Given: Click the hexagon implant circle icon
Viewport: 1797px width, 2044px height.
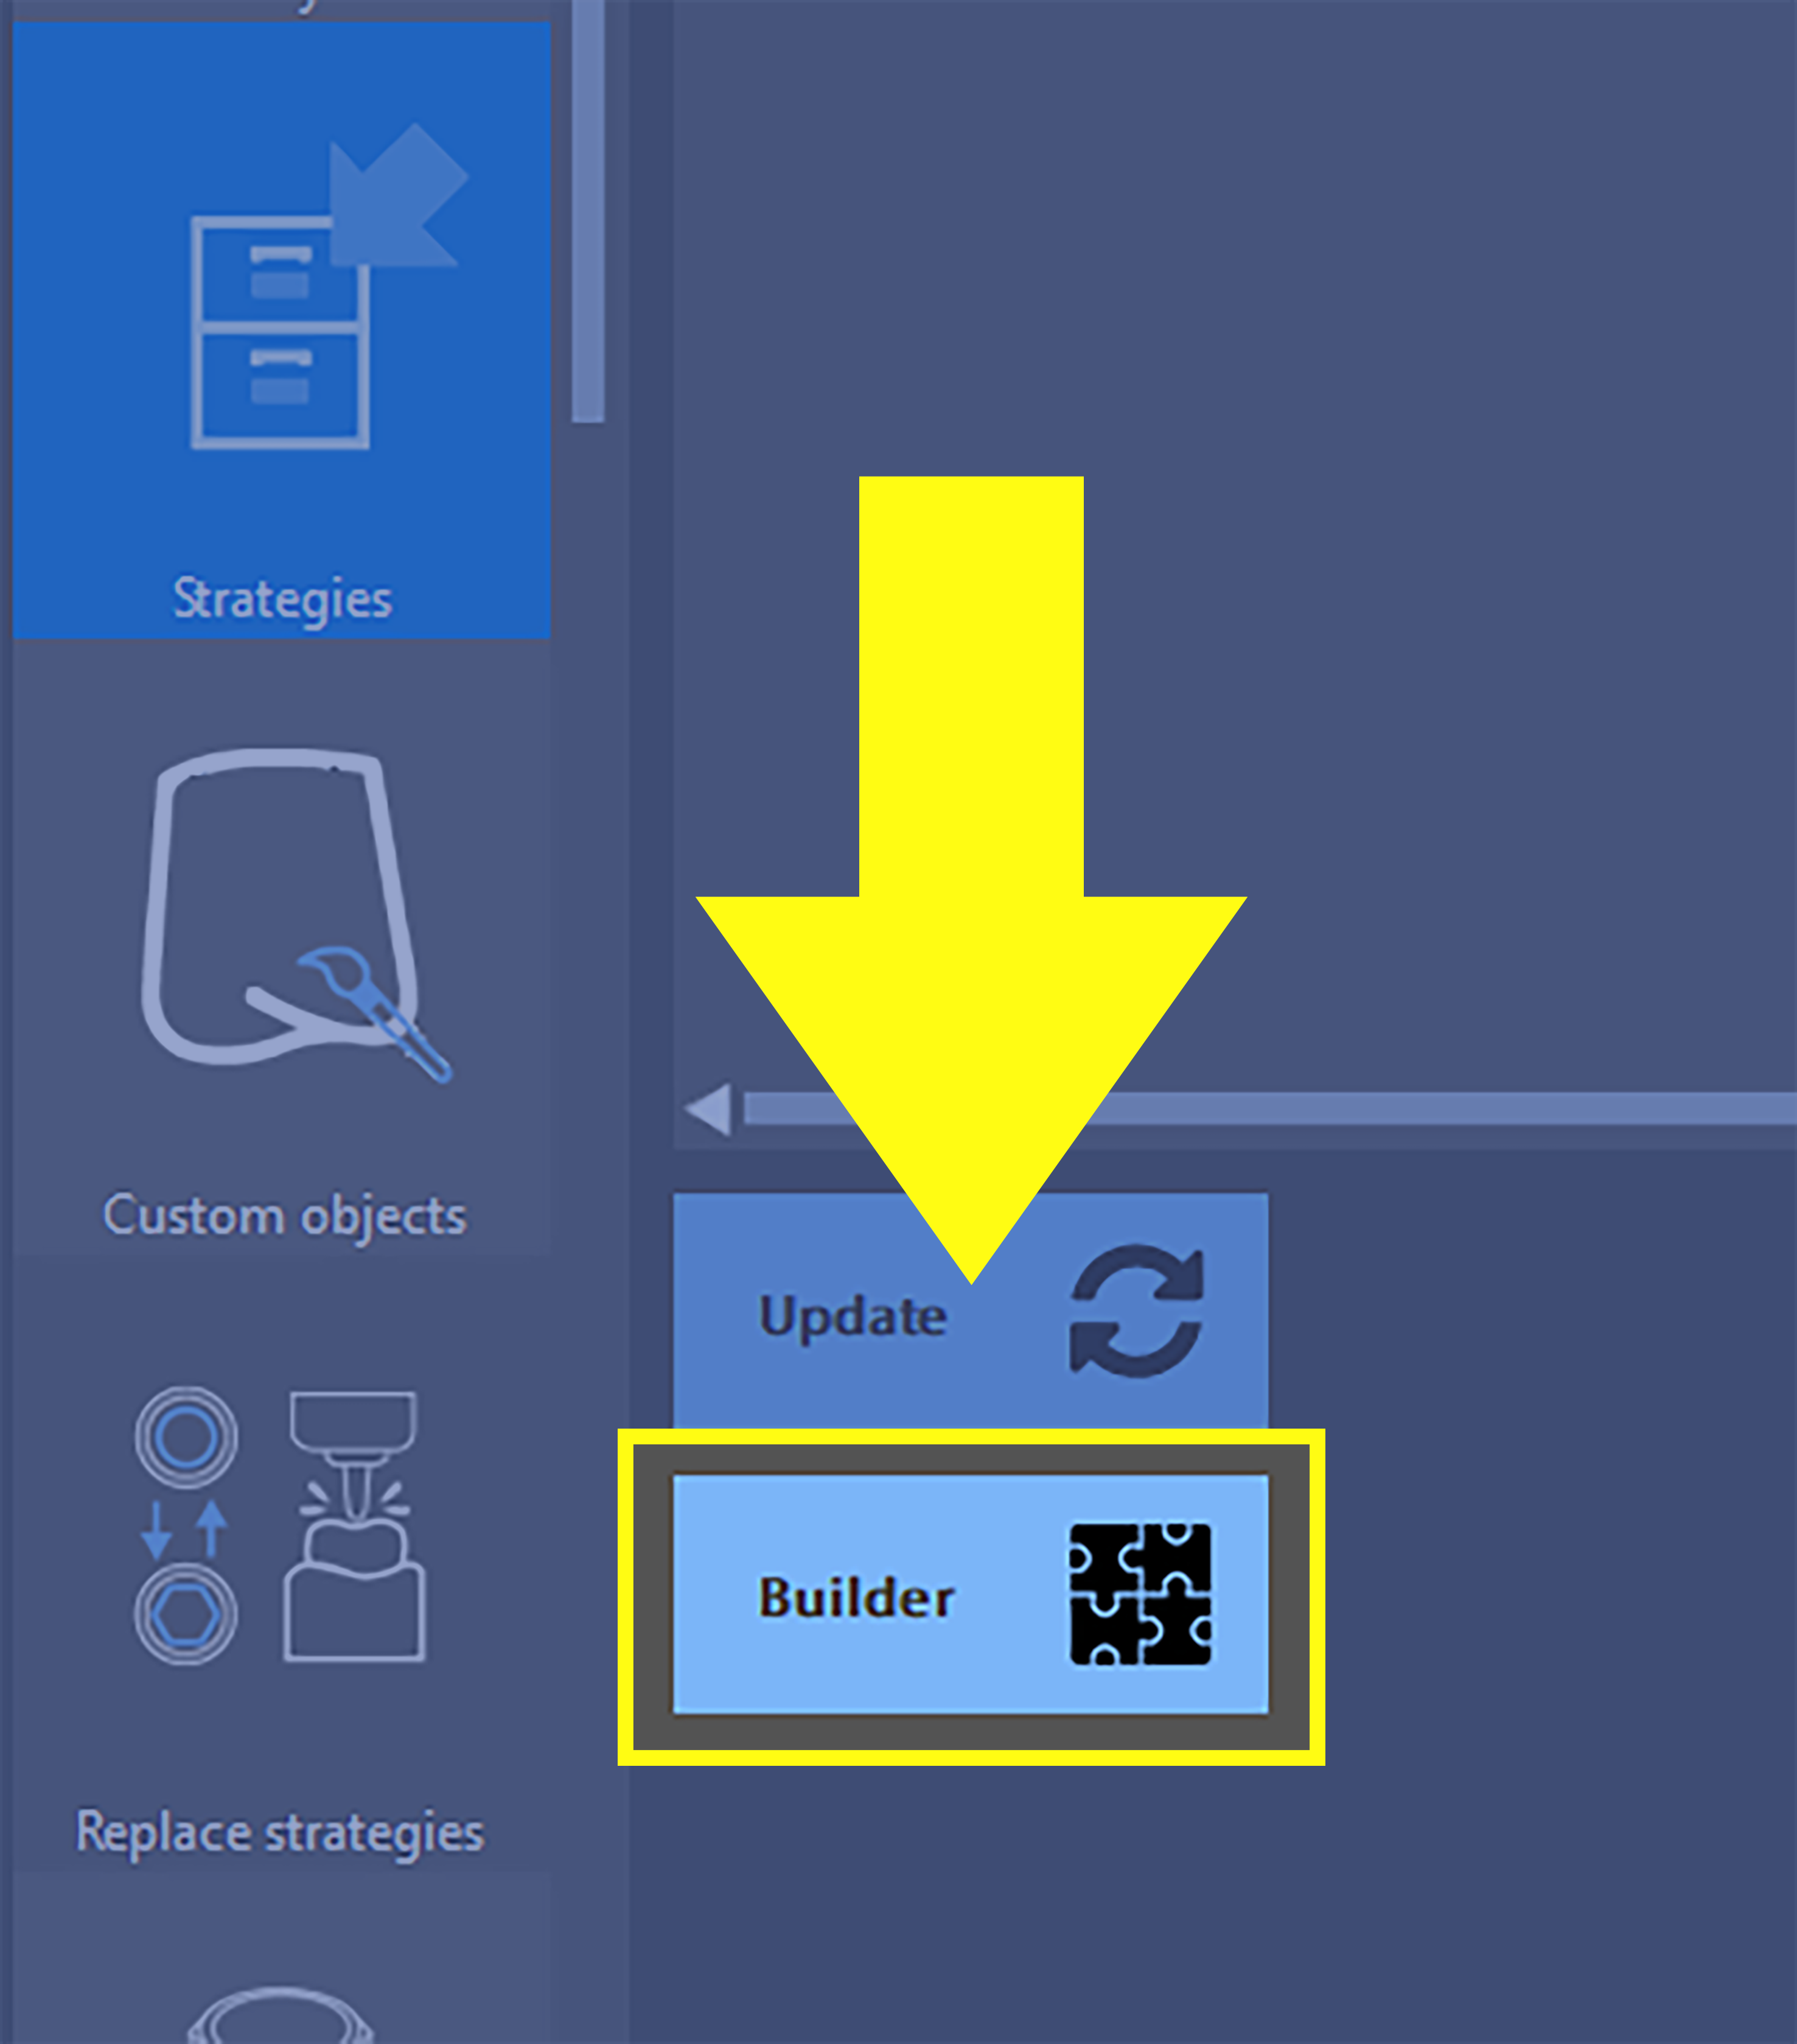Looking at the screenshot, I should 186,1614.
